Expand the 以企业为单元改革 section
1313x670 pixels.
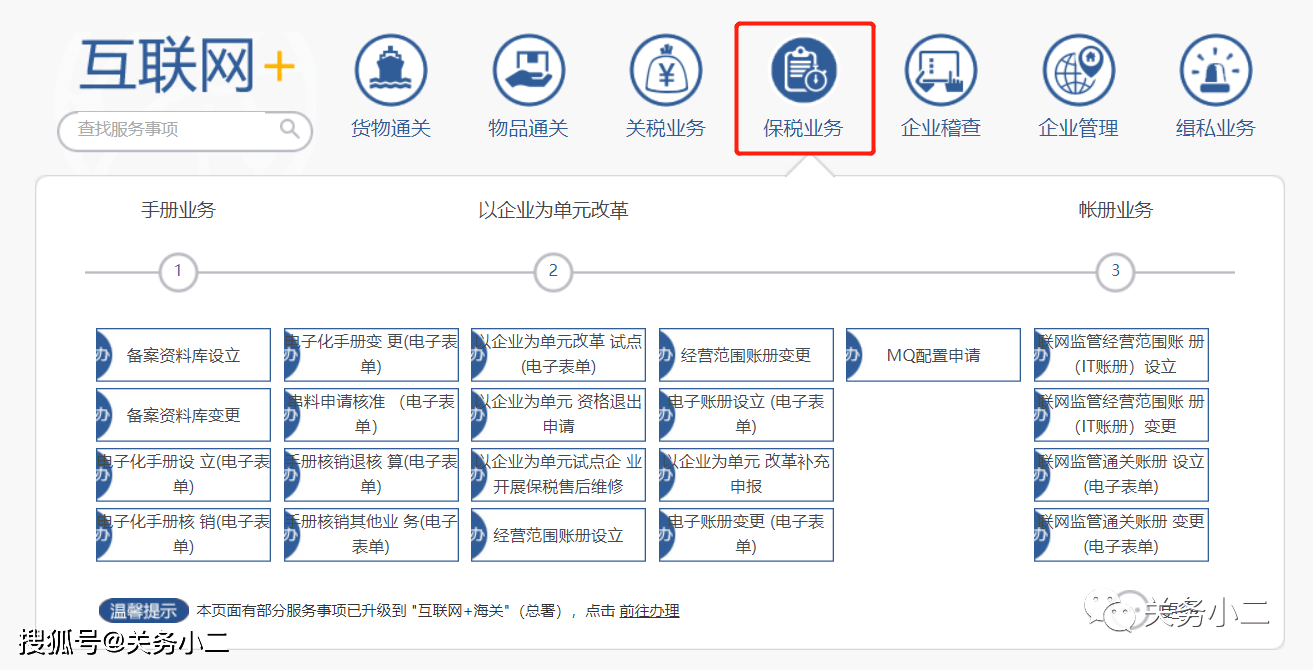[x=553, y=210]
